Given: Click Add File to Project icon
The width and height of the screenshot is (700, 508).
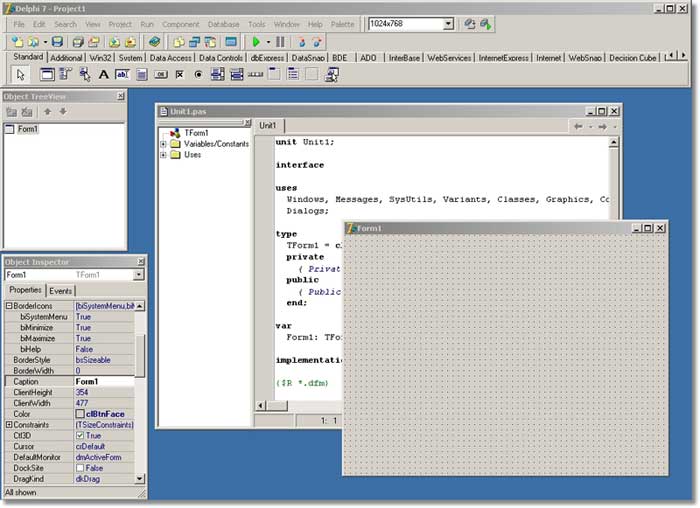Looking at the screenshot, I should point(114,42).
